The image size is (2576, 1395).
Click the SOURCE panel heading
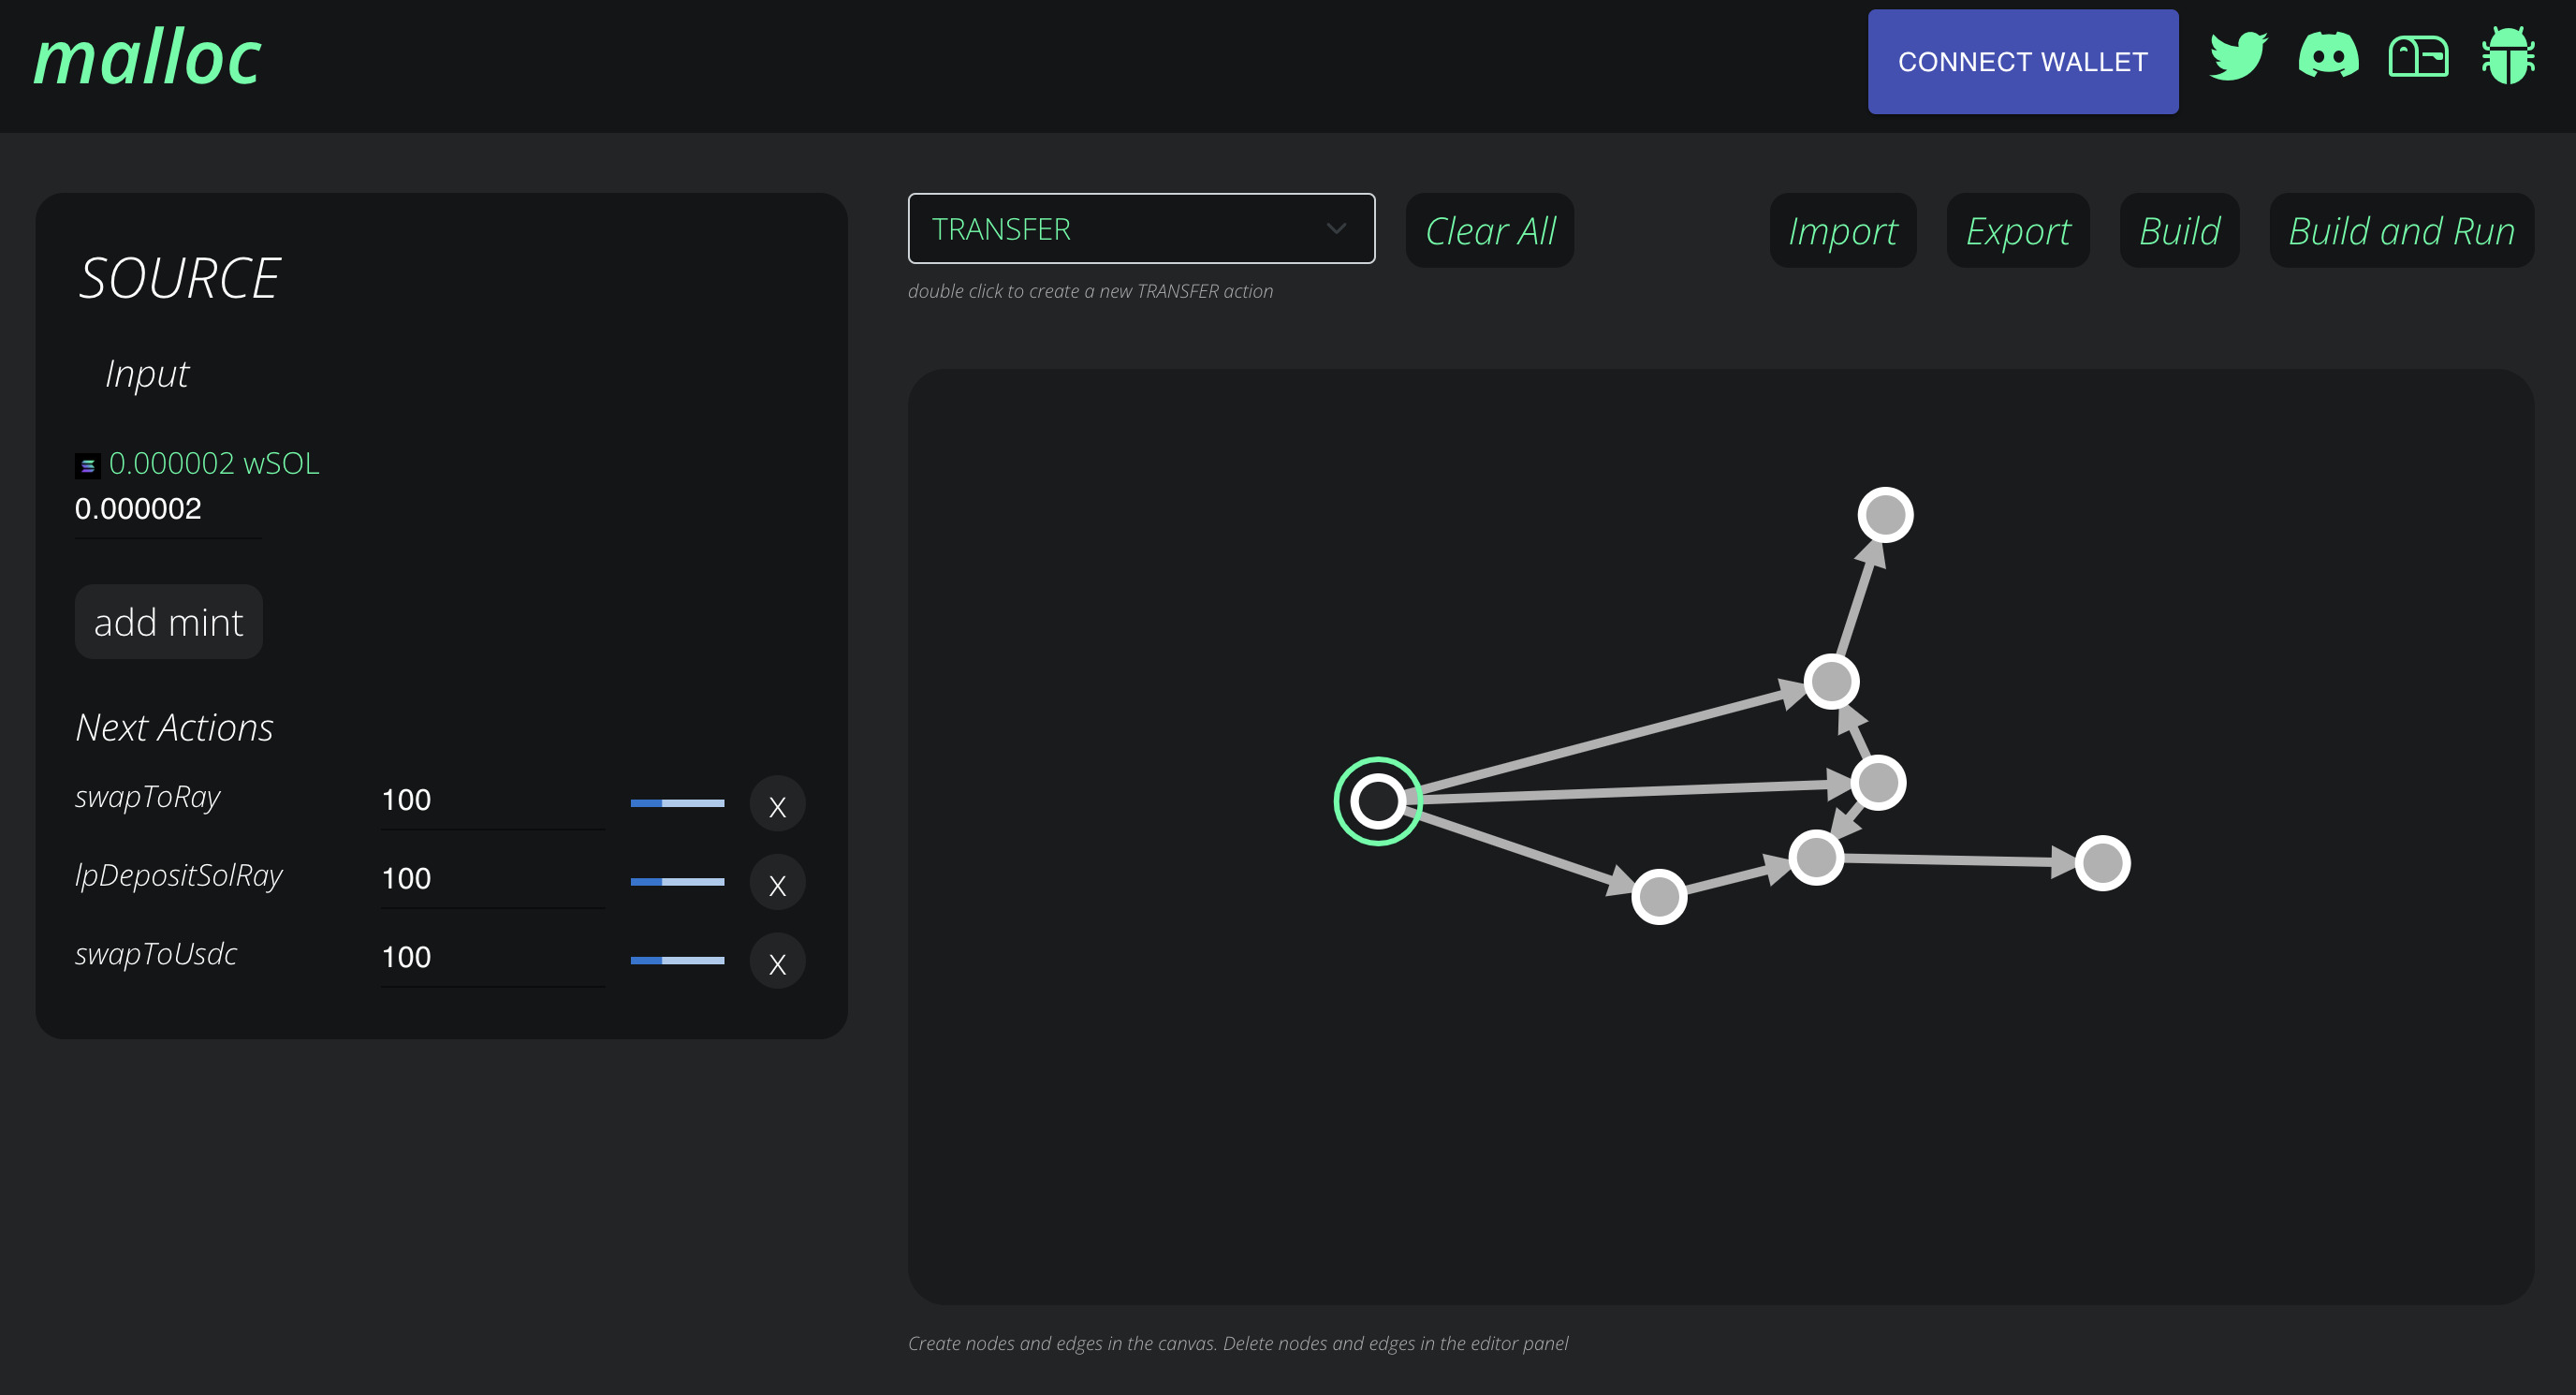coord(179,279)
